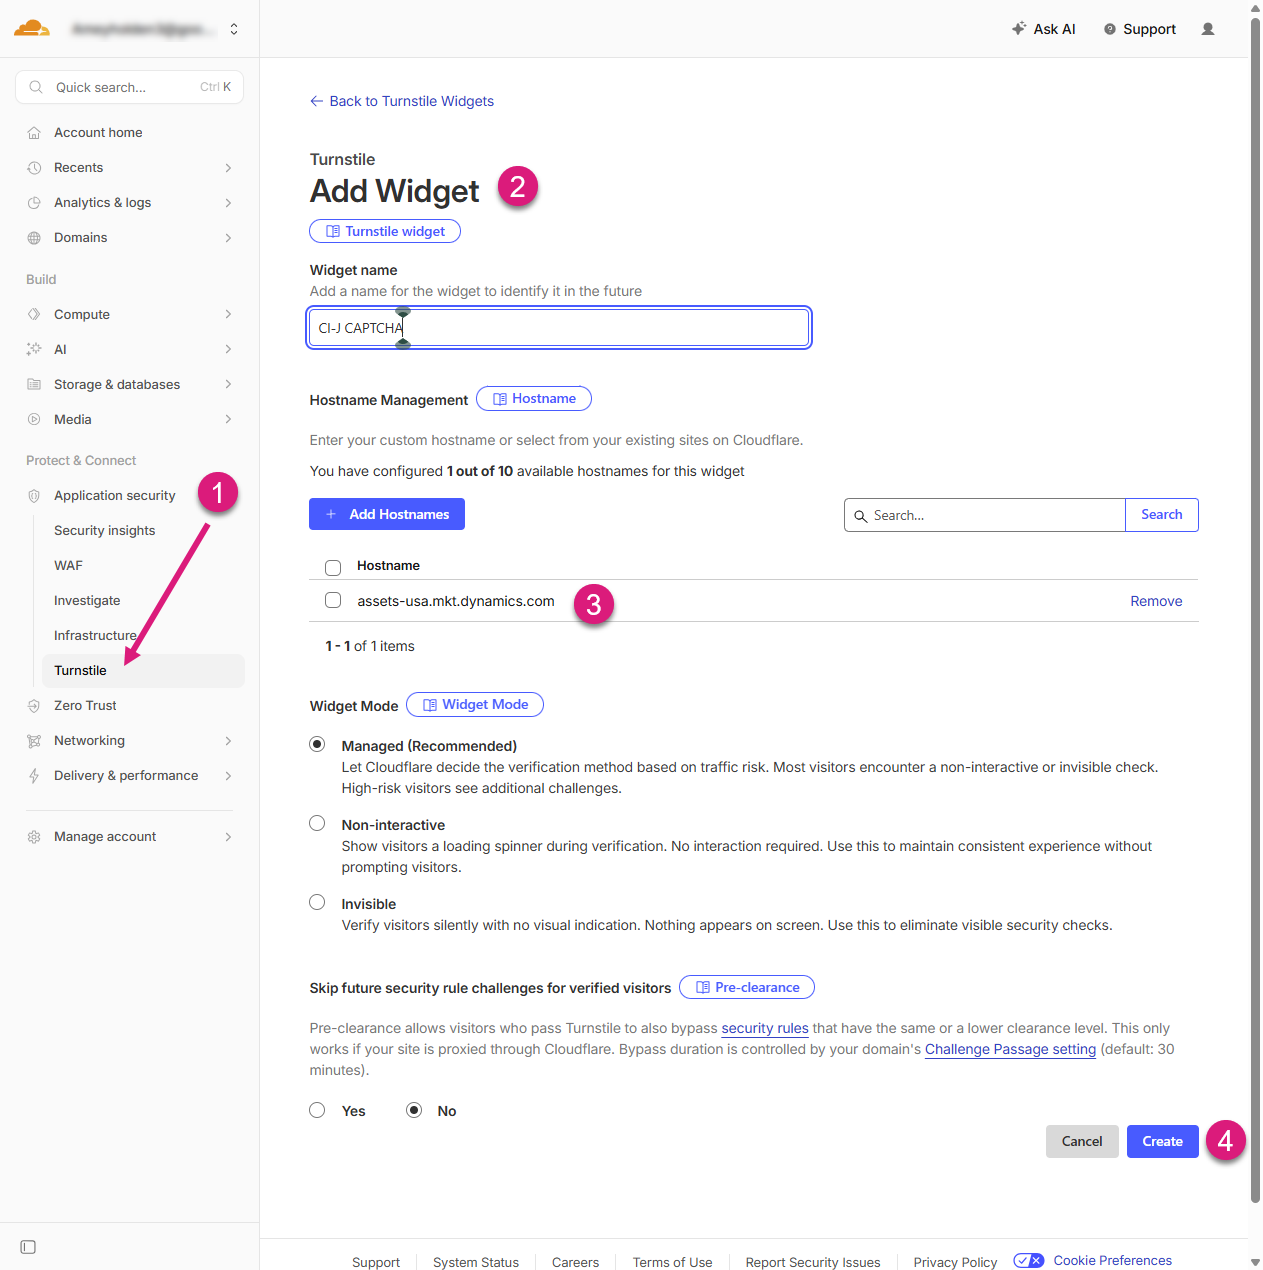The width and height of the screenshot is (1263, 1270).
Task: Collapse sidebar using bottom panel icon
Action: (x=28, y=1247)
